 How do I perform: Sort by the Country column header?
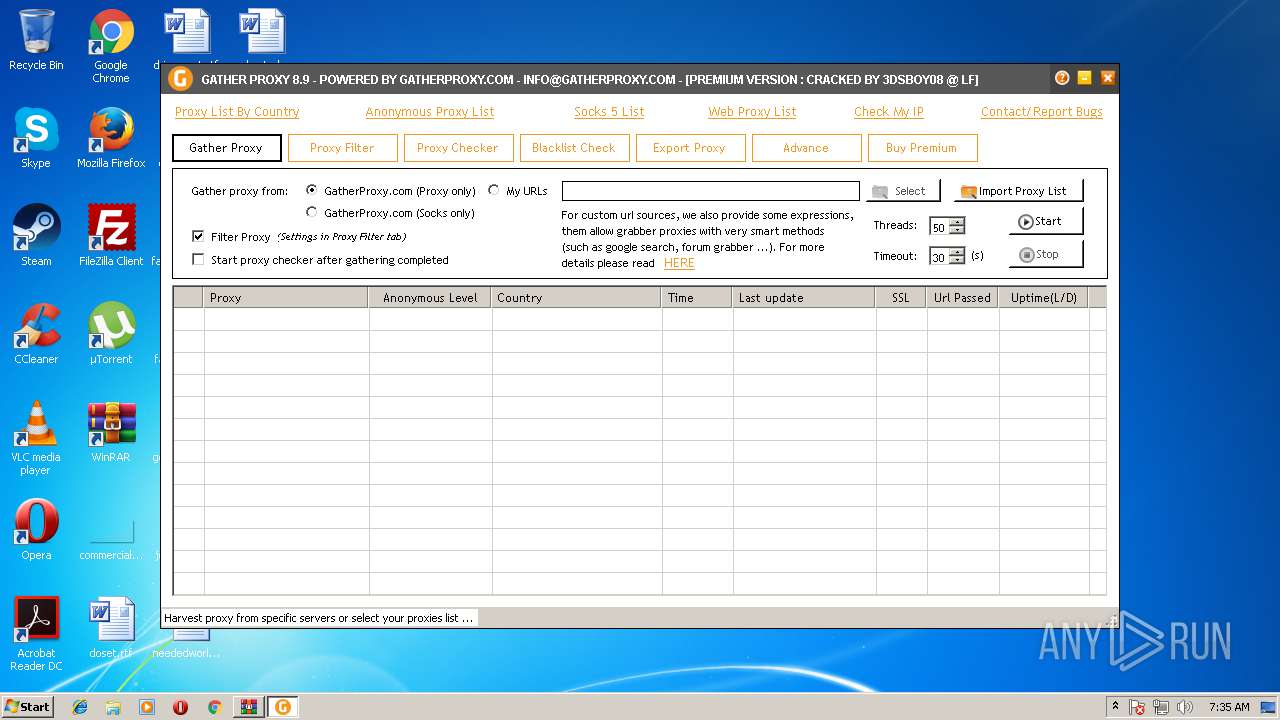(x=576, y=297)
